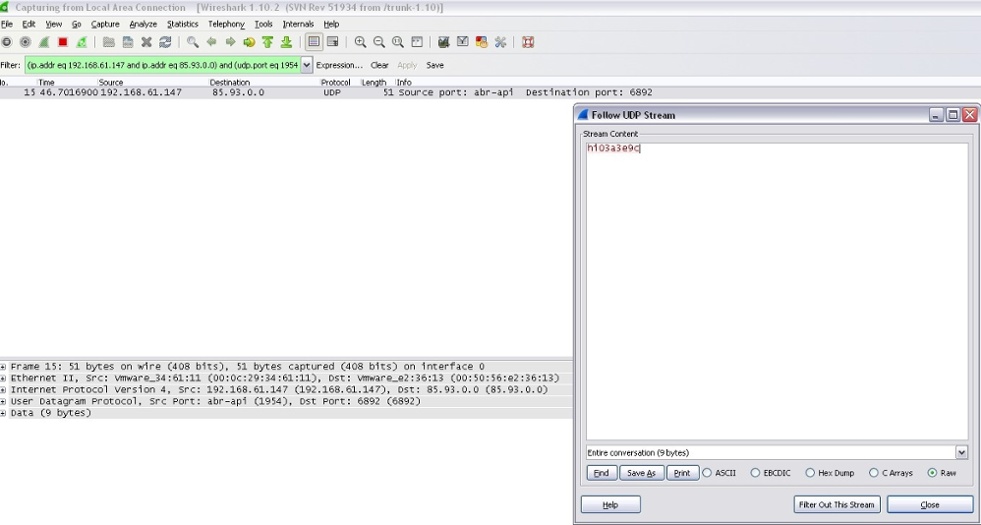981x525 pixels.
Task: Open the capture interfaces list icon
Action: coord(6,42)
